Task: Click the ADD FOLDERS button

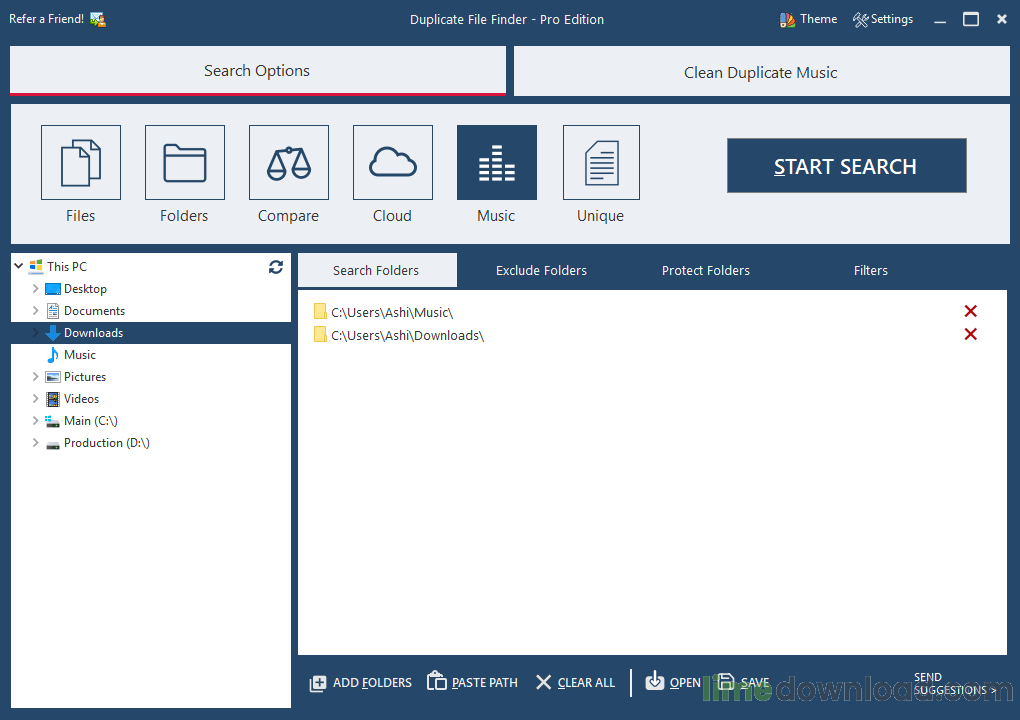Action: click(361, 683)
